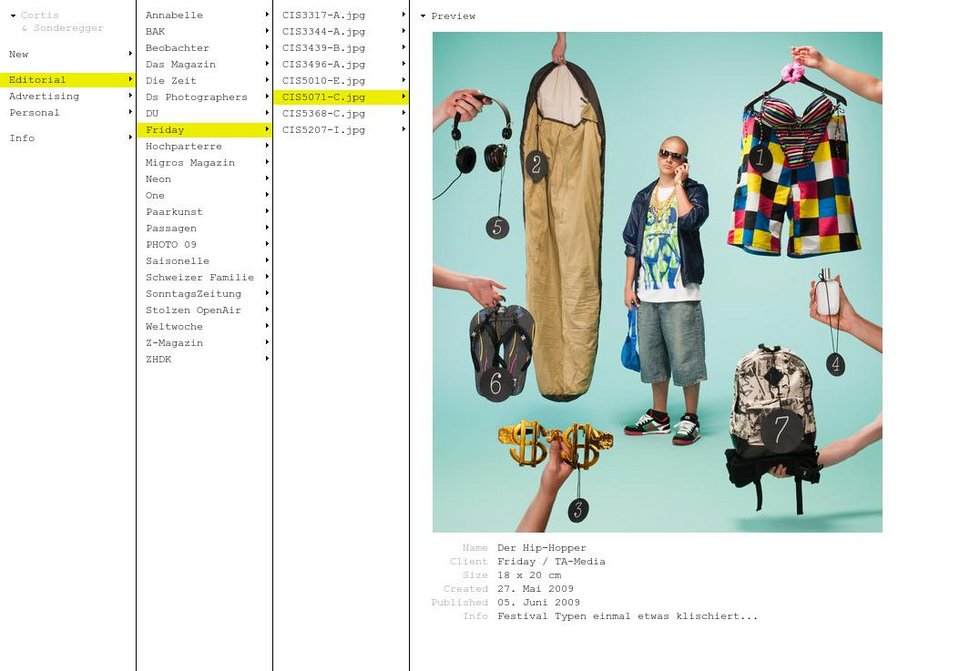This screenshot has width=980, height=671.
Task: Open the Z-Magazin client folder
Action: click(174, 343)
